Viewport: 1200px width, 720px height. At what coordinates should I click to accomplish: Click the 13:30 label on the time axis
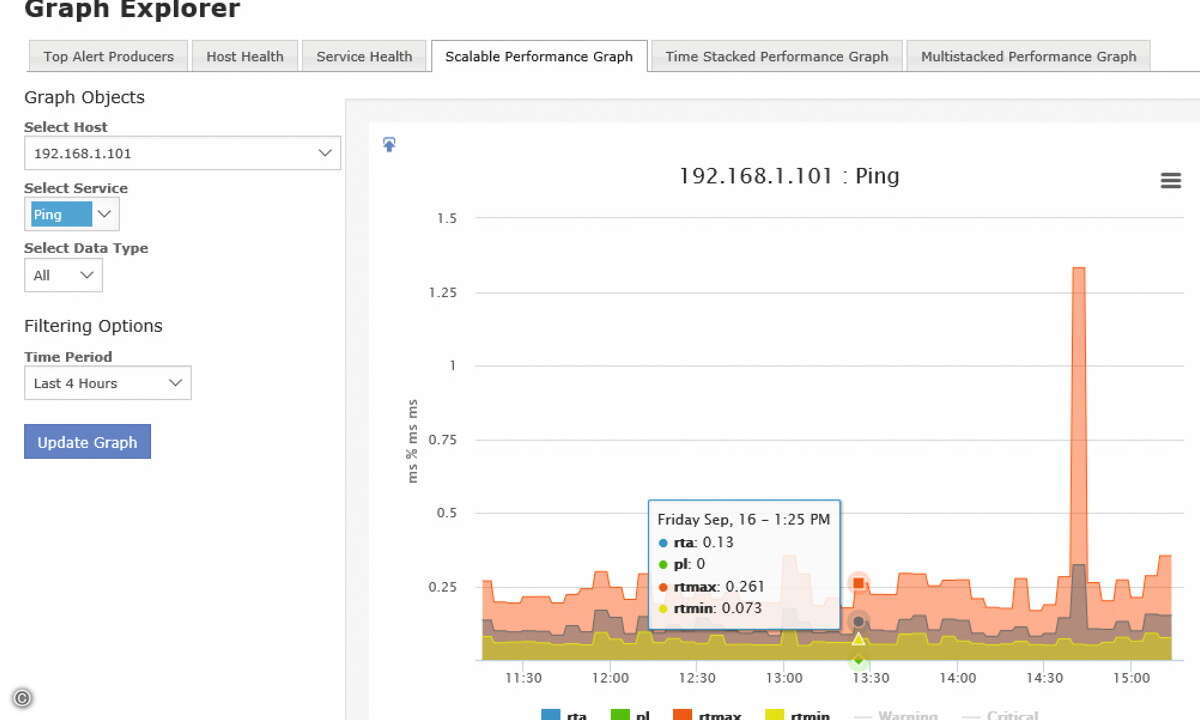[870, 678]
